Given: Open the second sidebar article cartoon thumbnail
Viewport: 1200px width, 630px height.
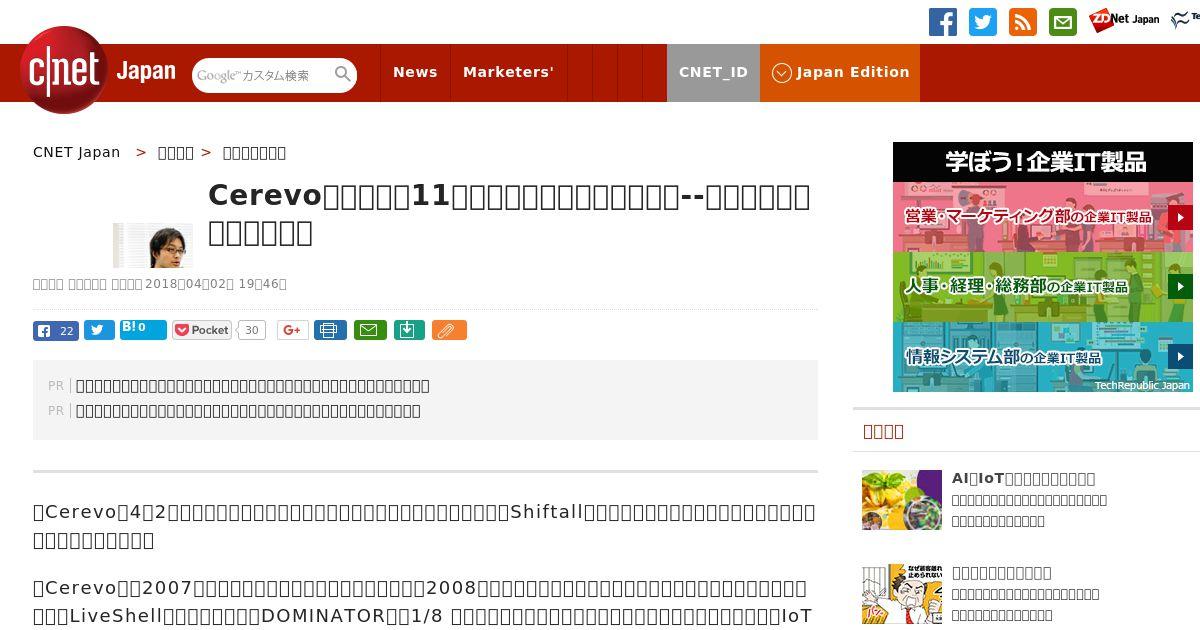Looking at the screenshot, I should (902, 594).
